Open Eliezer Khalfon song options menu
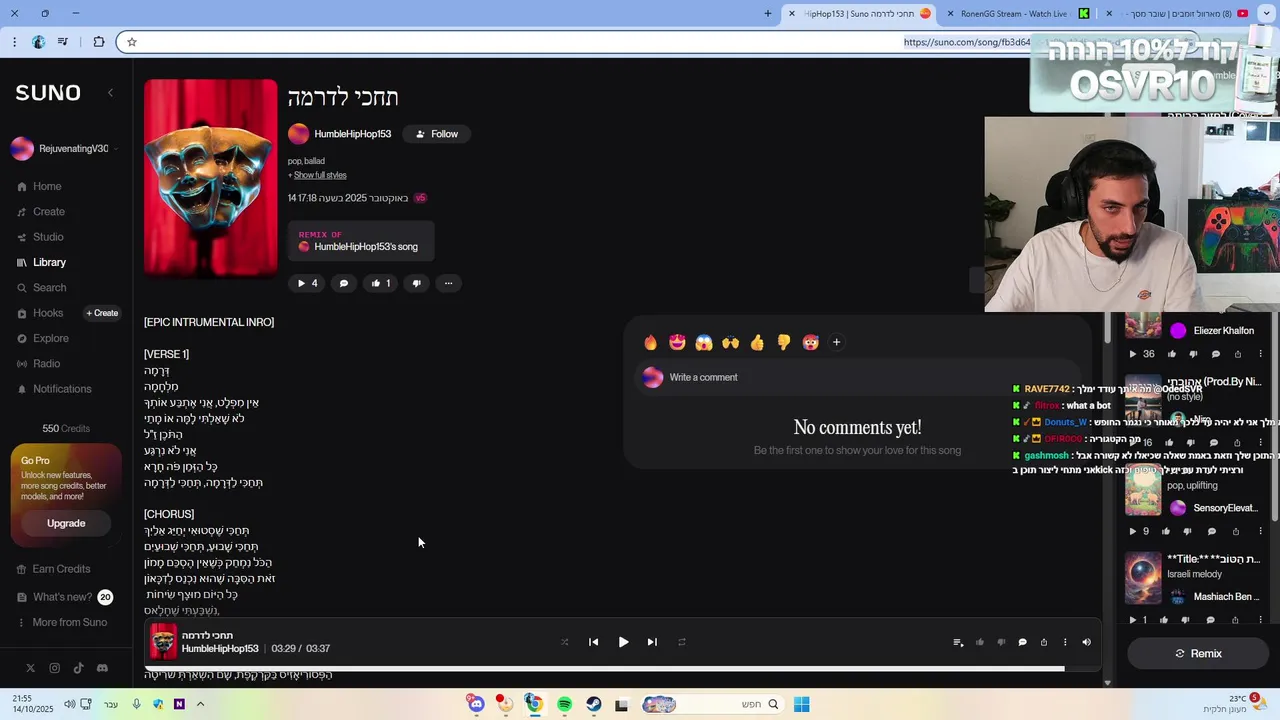This screenshot has height=720, width=1280. (x=1260, y=354)
